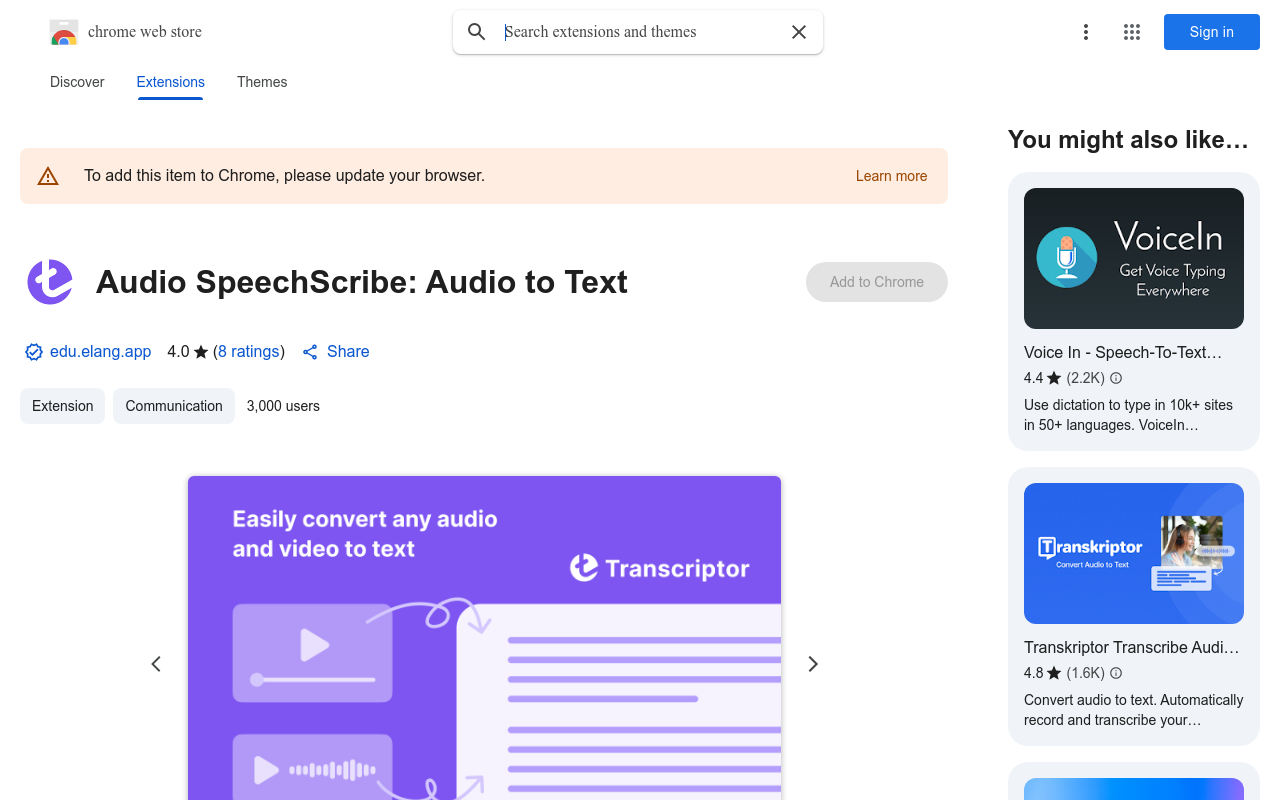Switch to the Discover tab
Viewport: 1280px width, 800px height.
[x=77, y=82]
